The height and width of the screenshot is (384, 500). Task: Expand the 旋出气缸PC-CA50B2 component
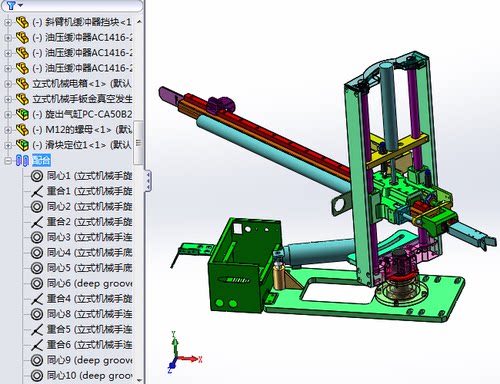tap(7, 114)
